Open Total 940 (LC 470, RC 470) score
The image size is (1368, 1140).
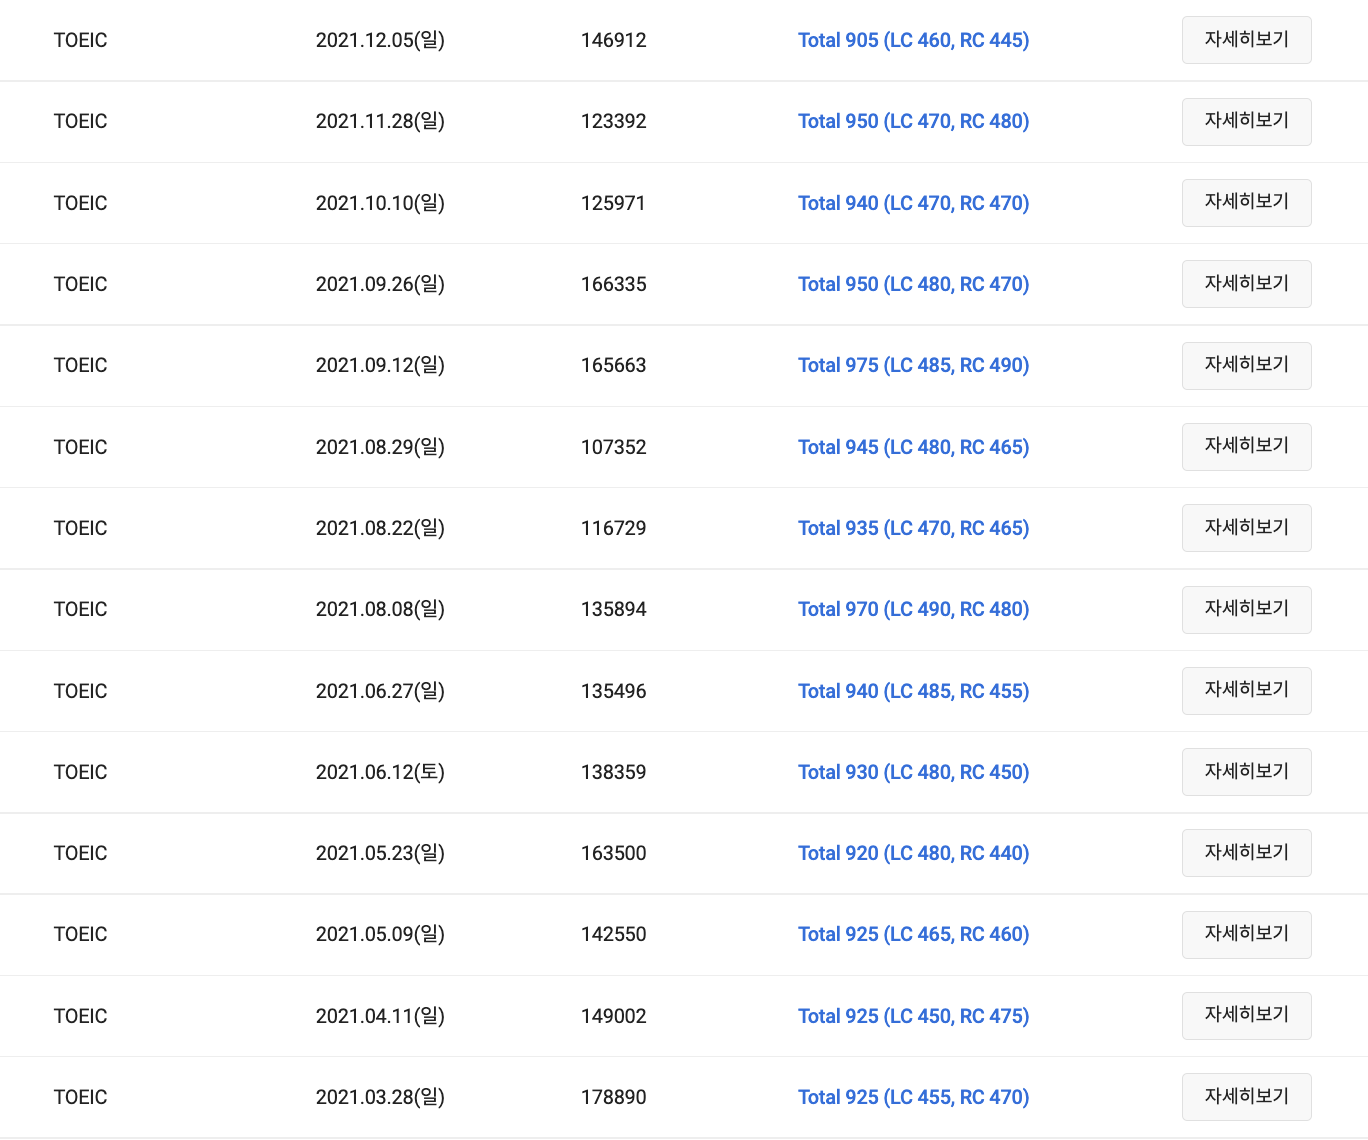coord(913,203)
